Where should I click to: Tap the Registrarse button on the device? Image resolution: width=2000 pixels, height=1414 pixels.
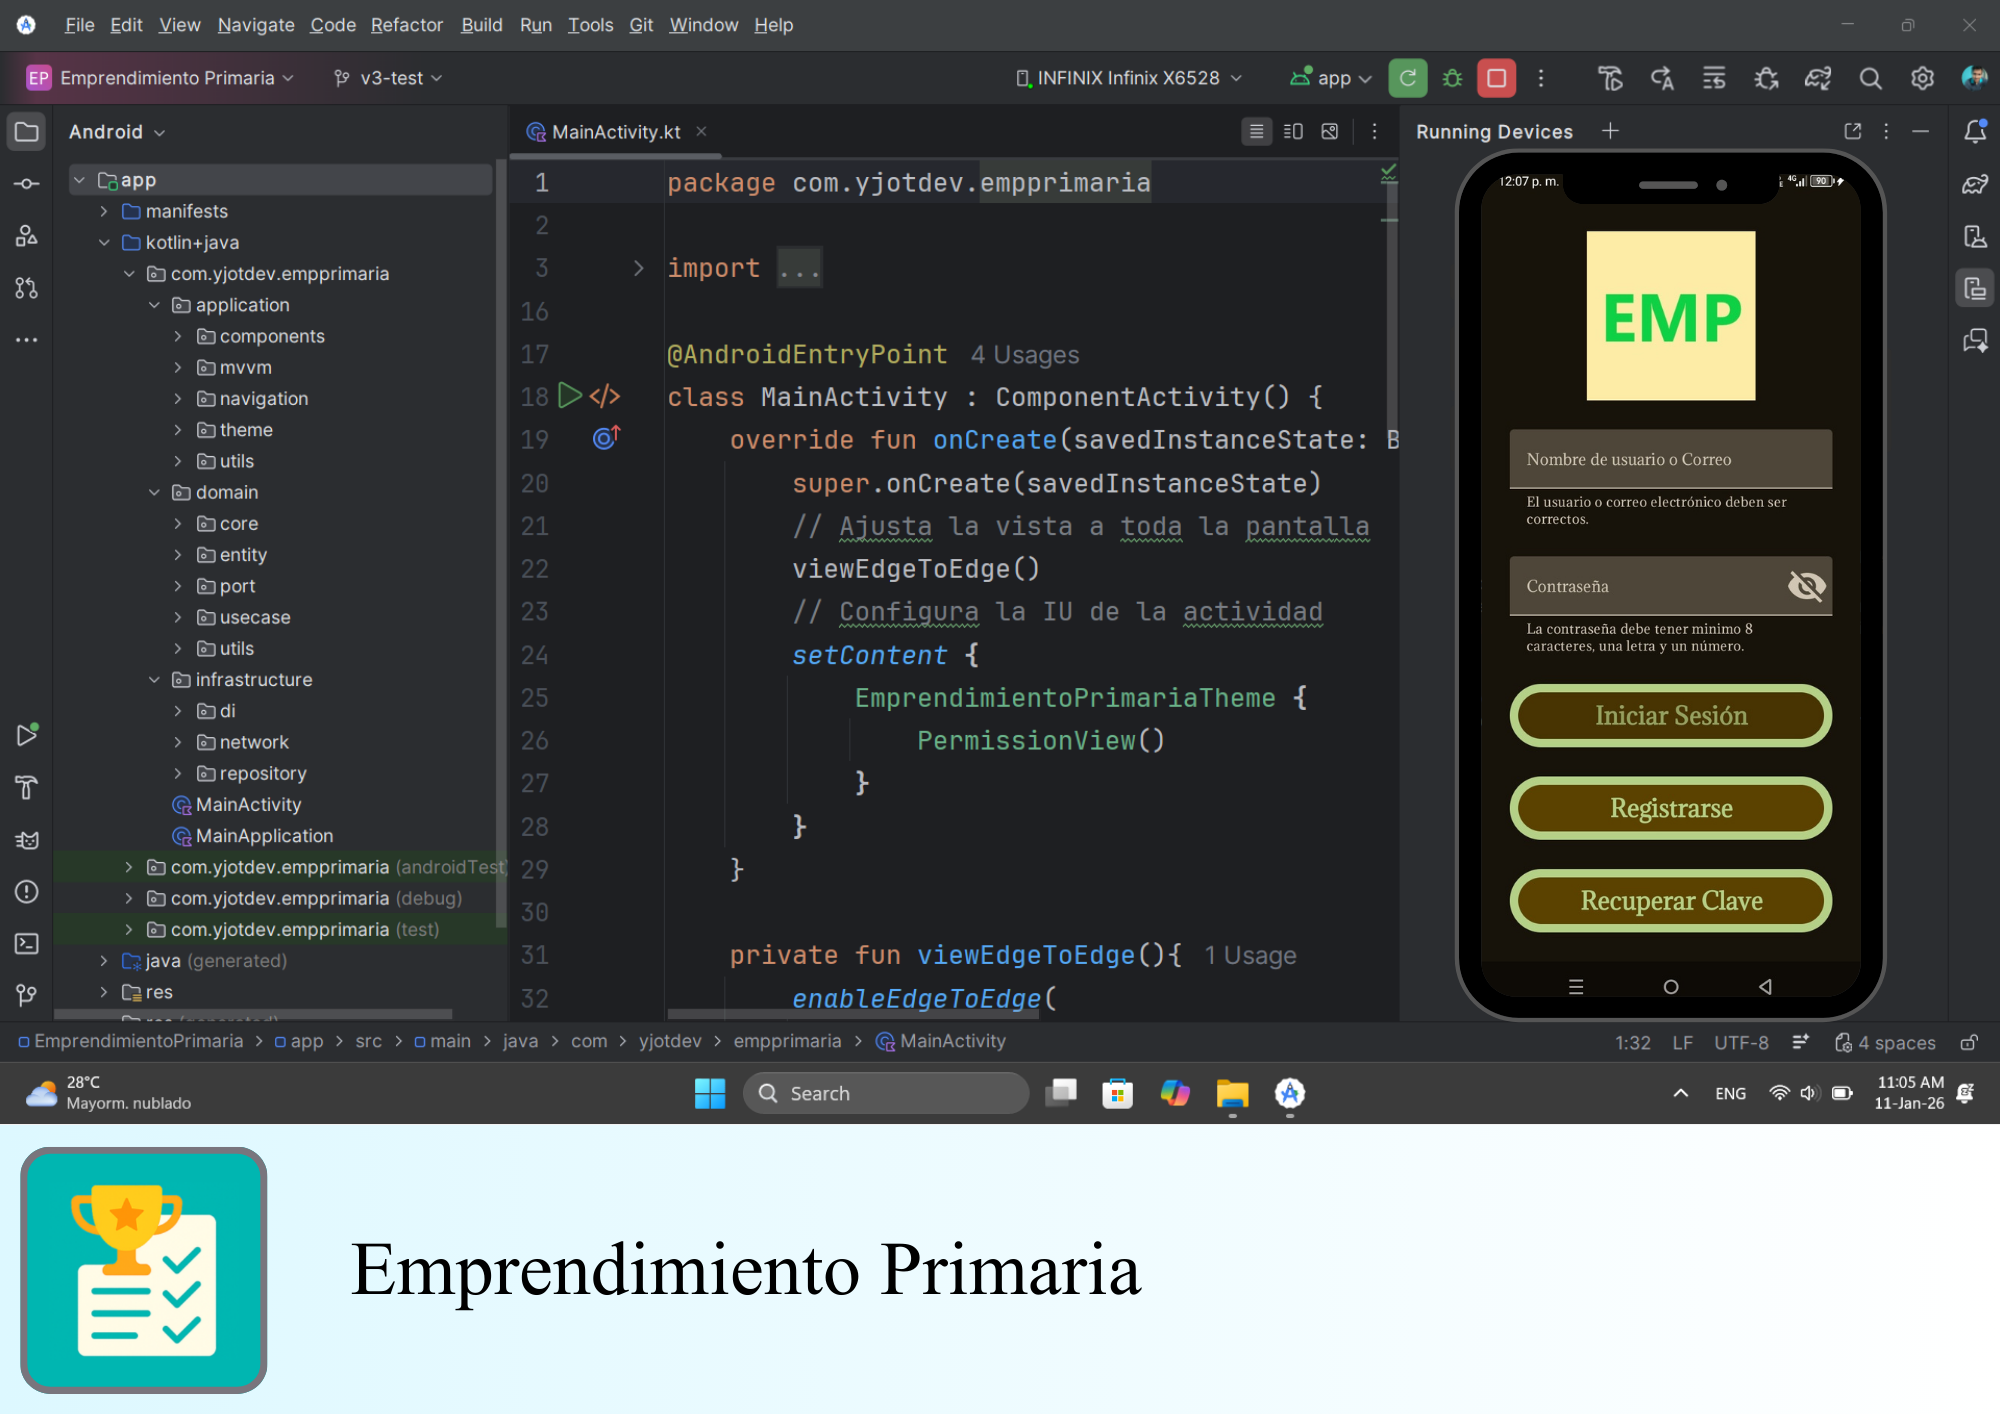pyautogui.click(x=1669, y=808)
